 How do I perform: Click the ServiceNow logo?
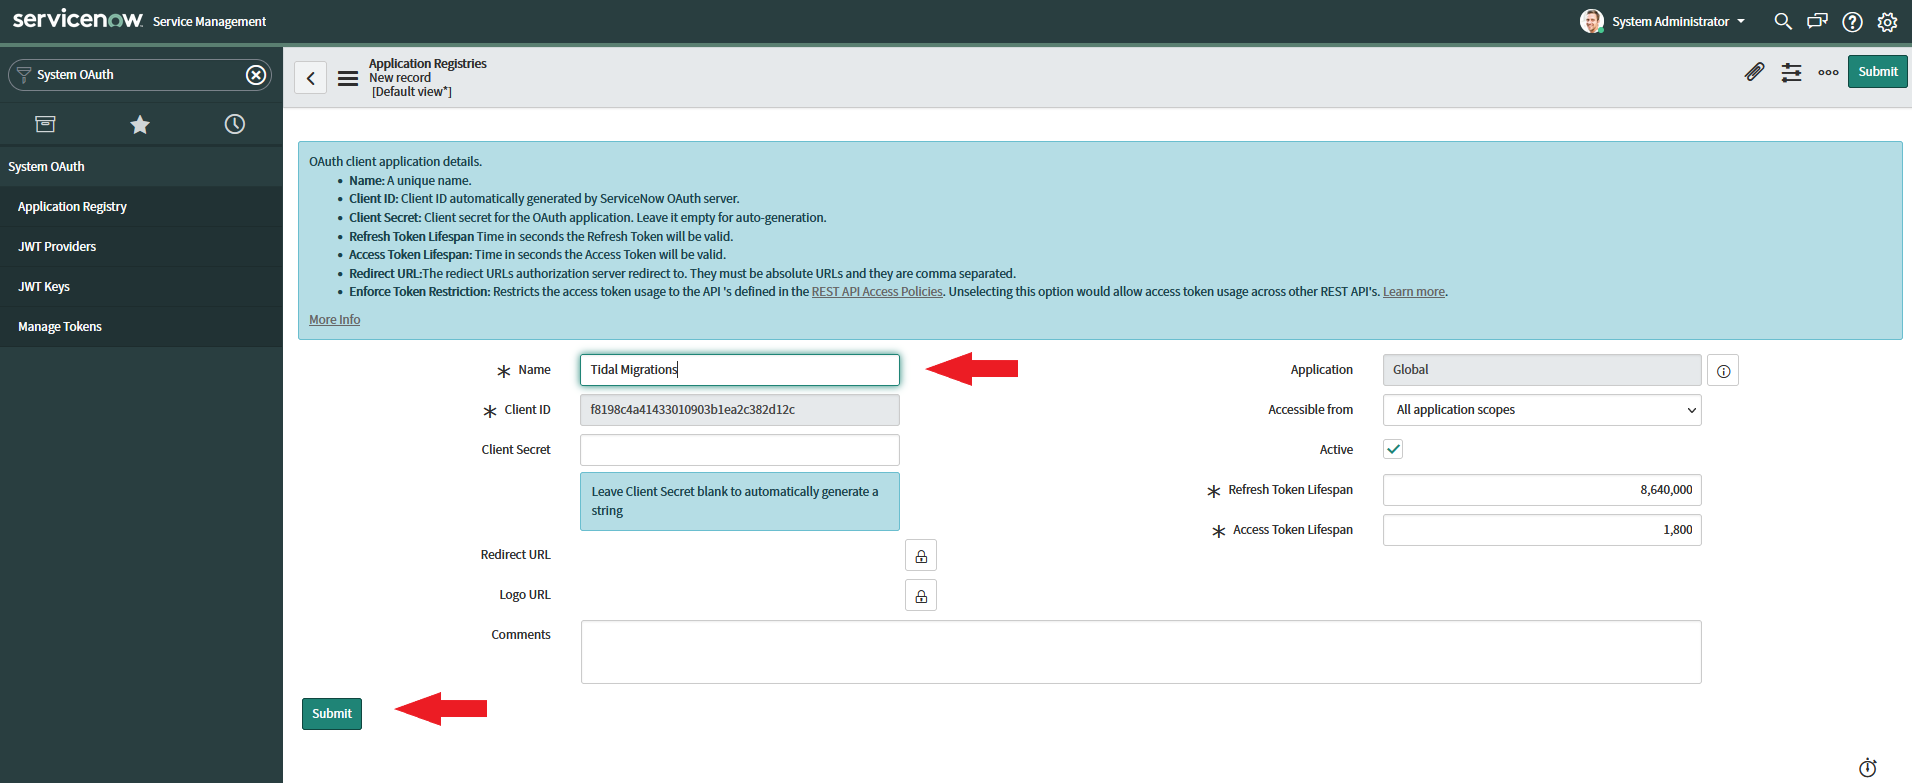pyautogui.click(x=78, y=19)
